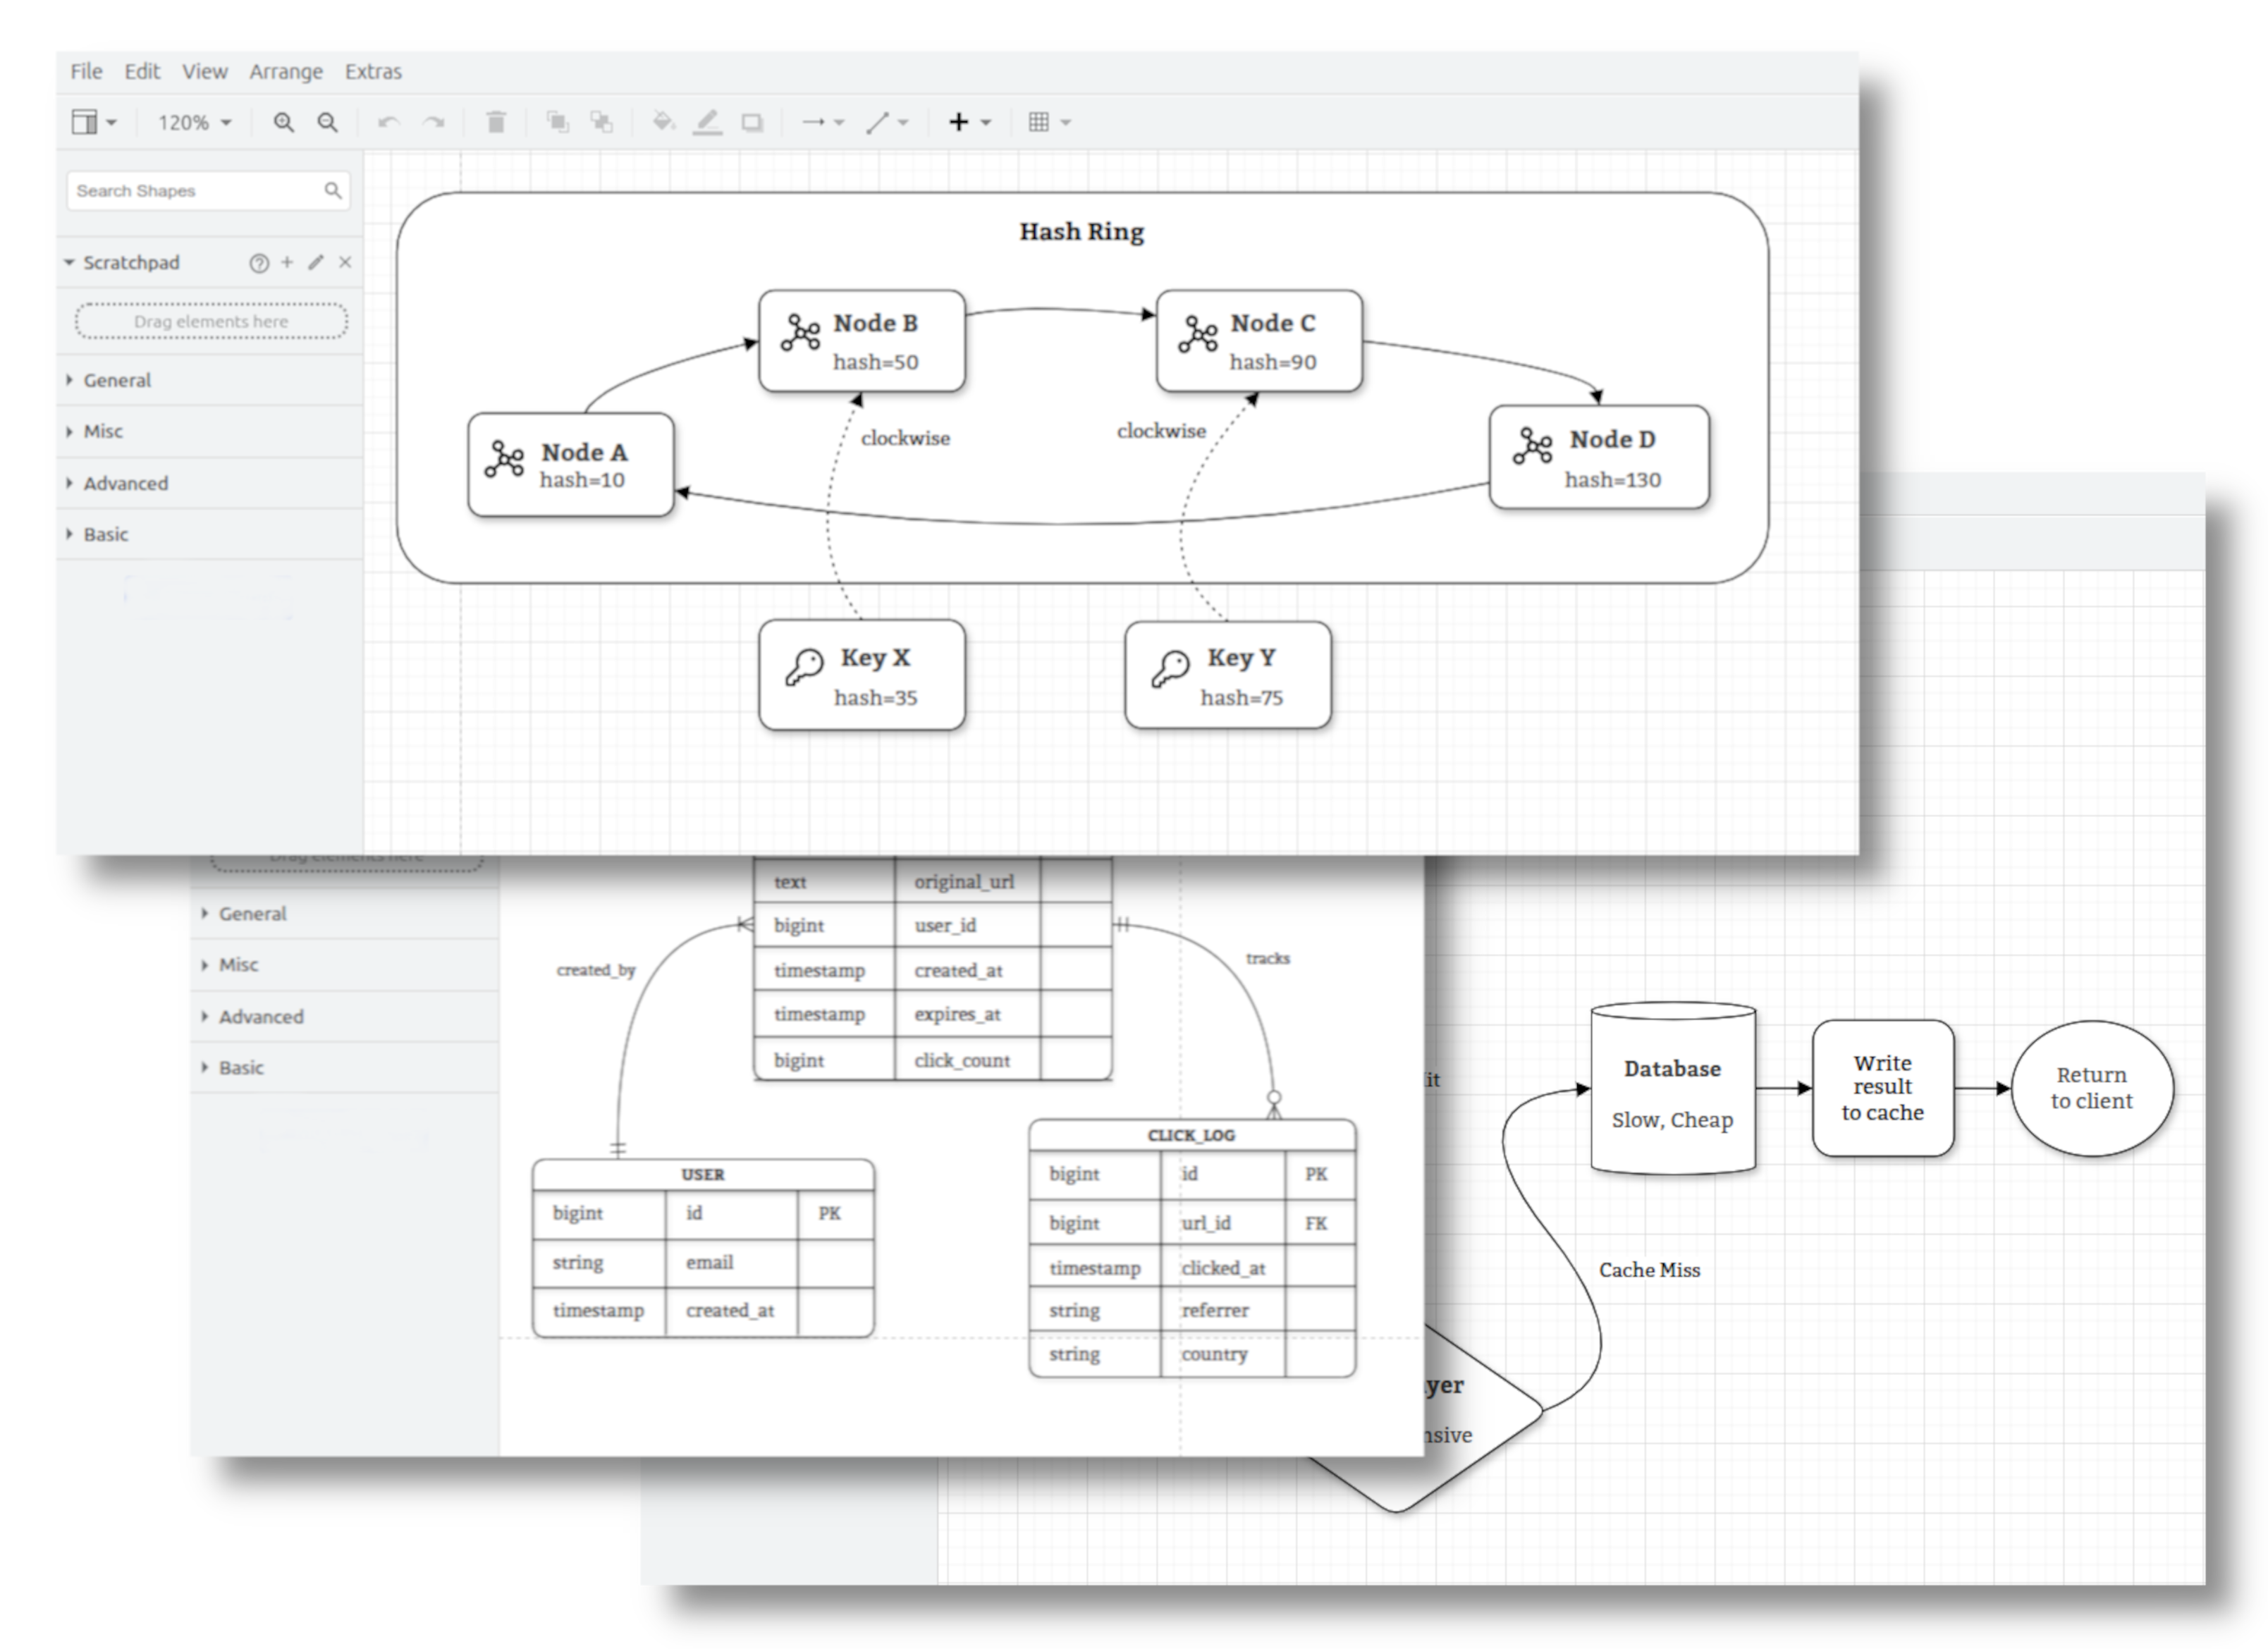Screen dimensions: 2268x1649
Task: Click the To Front toolbar icon
Action: click(557, 122)
